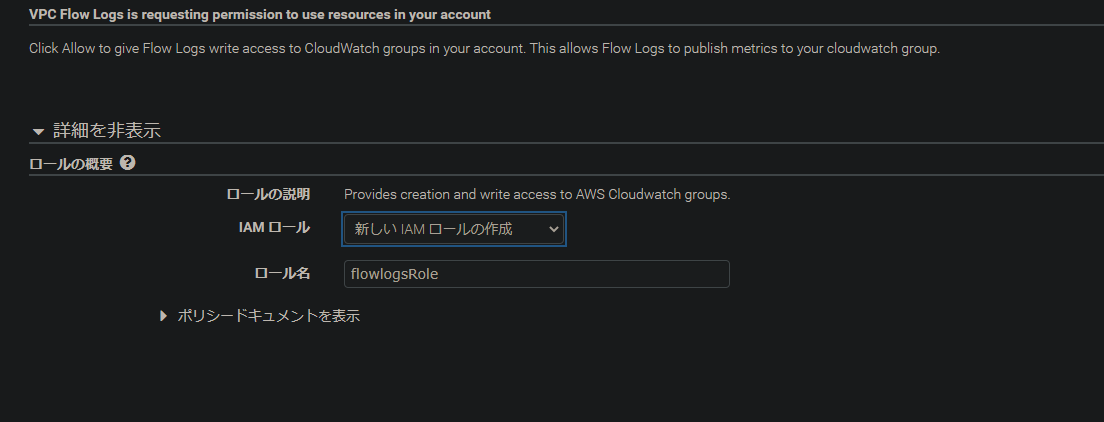Expand the ポリシードキュメントを表示 disclosure triangle

pos(164,316)
